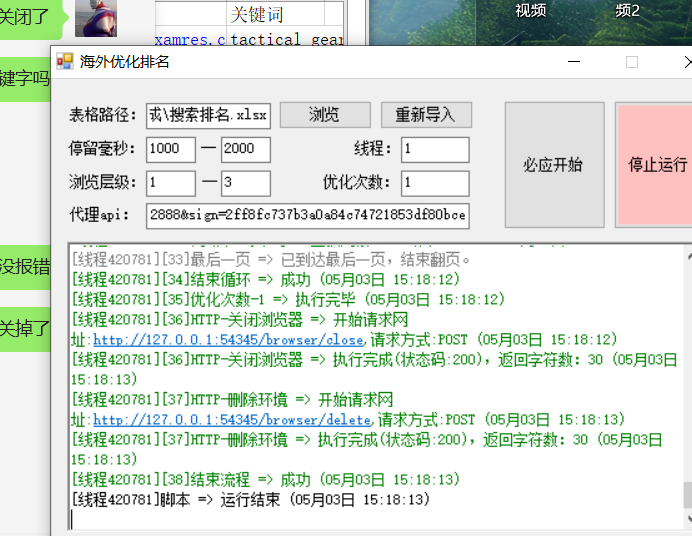This screenshot has height=536, width=692.
Task: Click the 停留毫秒 minimum field showing 1000
Action: pos(171,149)
